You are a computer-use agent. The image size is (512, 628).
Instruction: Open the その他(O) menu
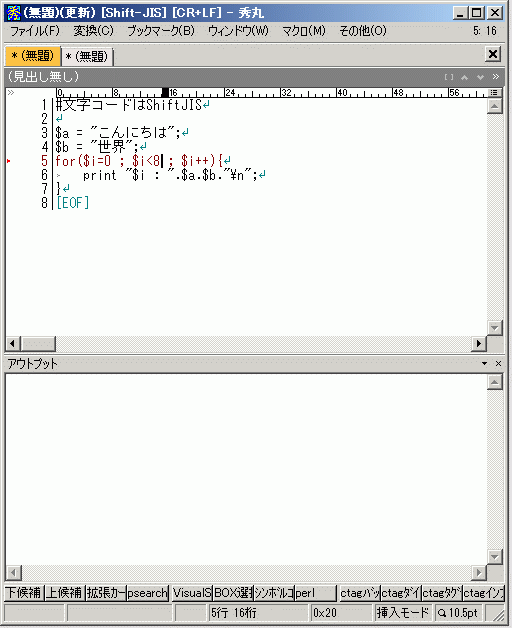(363, 31)
